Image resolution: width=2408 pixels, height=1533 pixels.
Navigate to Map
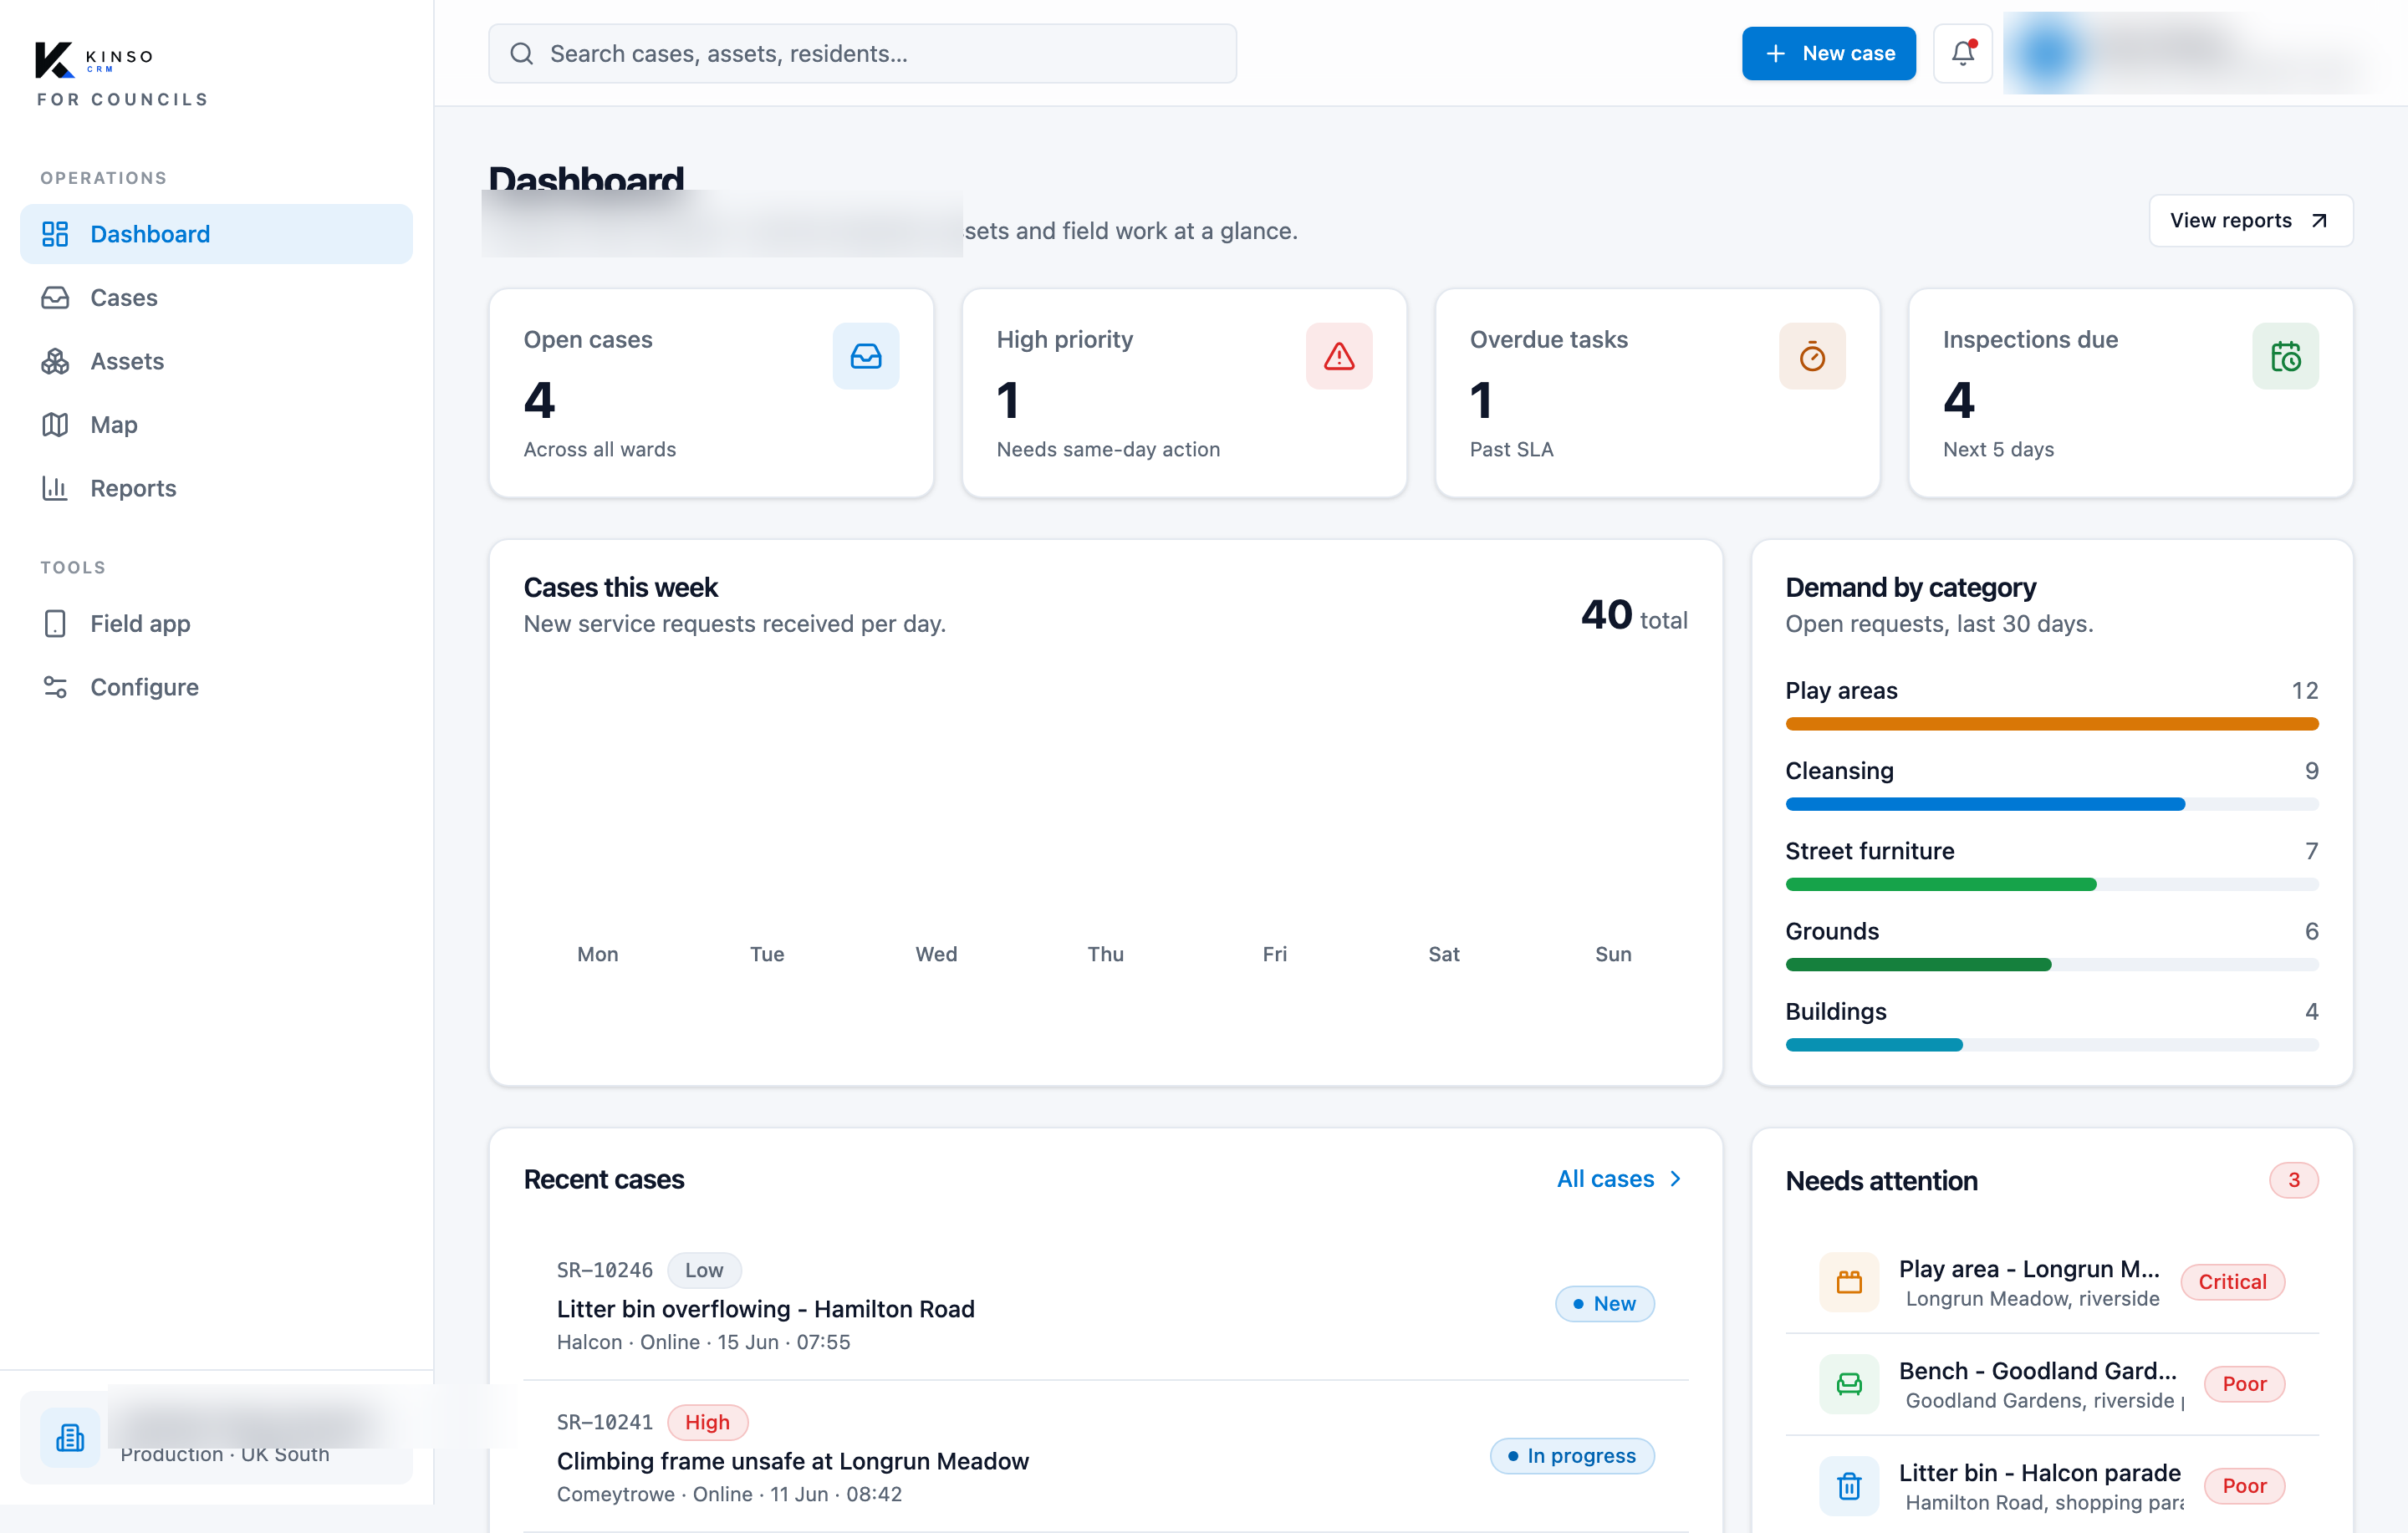tap(216, 425)
